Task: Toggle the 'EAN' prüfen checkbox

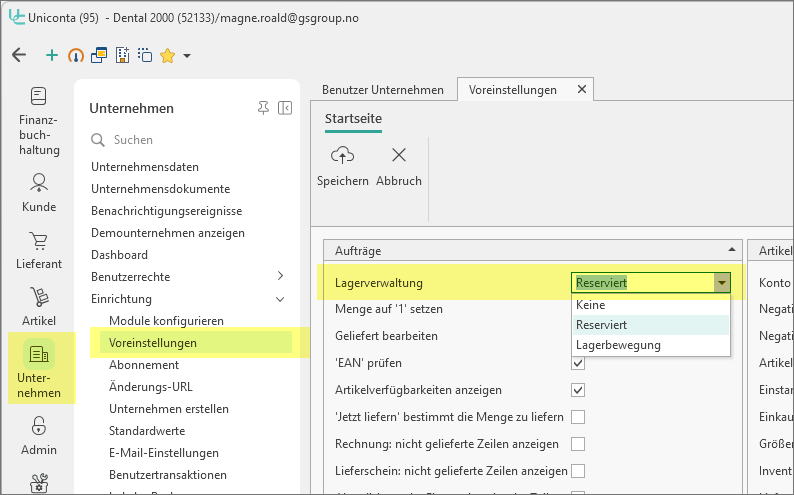Action: [578, 363]
